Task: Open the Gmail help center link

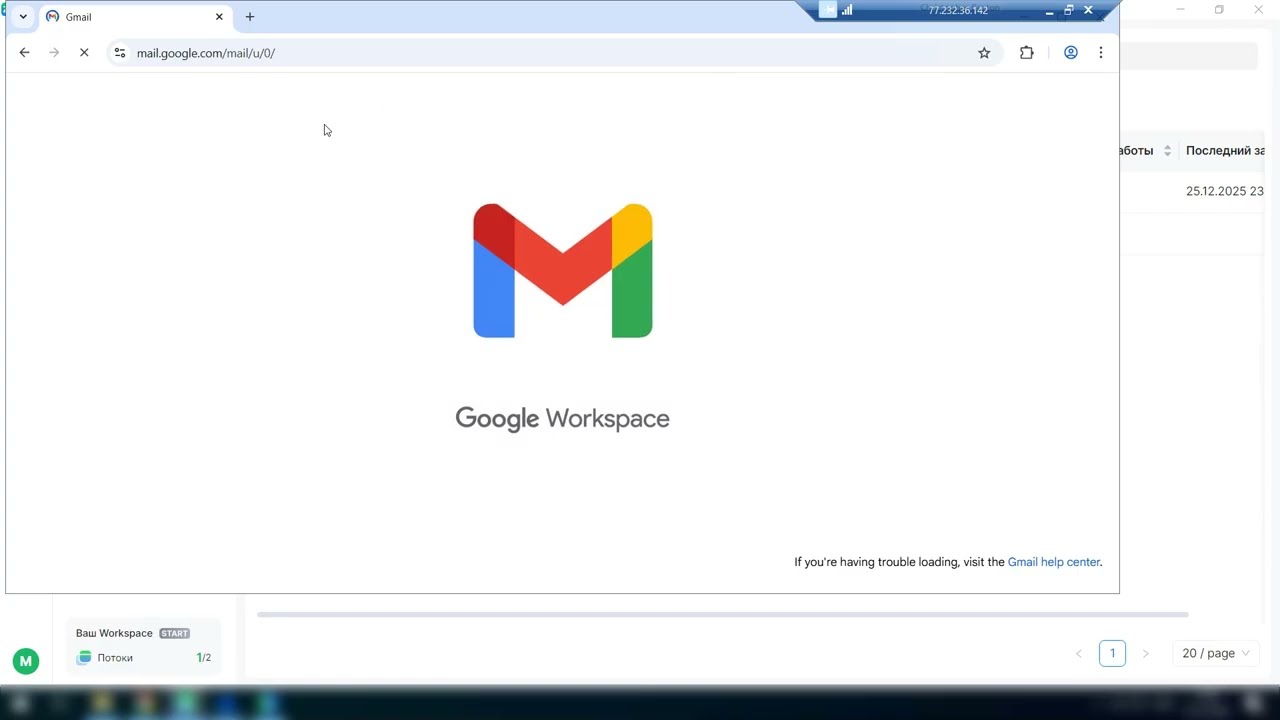Action: click(x=1054, y=562)
